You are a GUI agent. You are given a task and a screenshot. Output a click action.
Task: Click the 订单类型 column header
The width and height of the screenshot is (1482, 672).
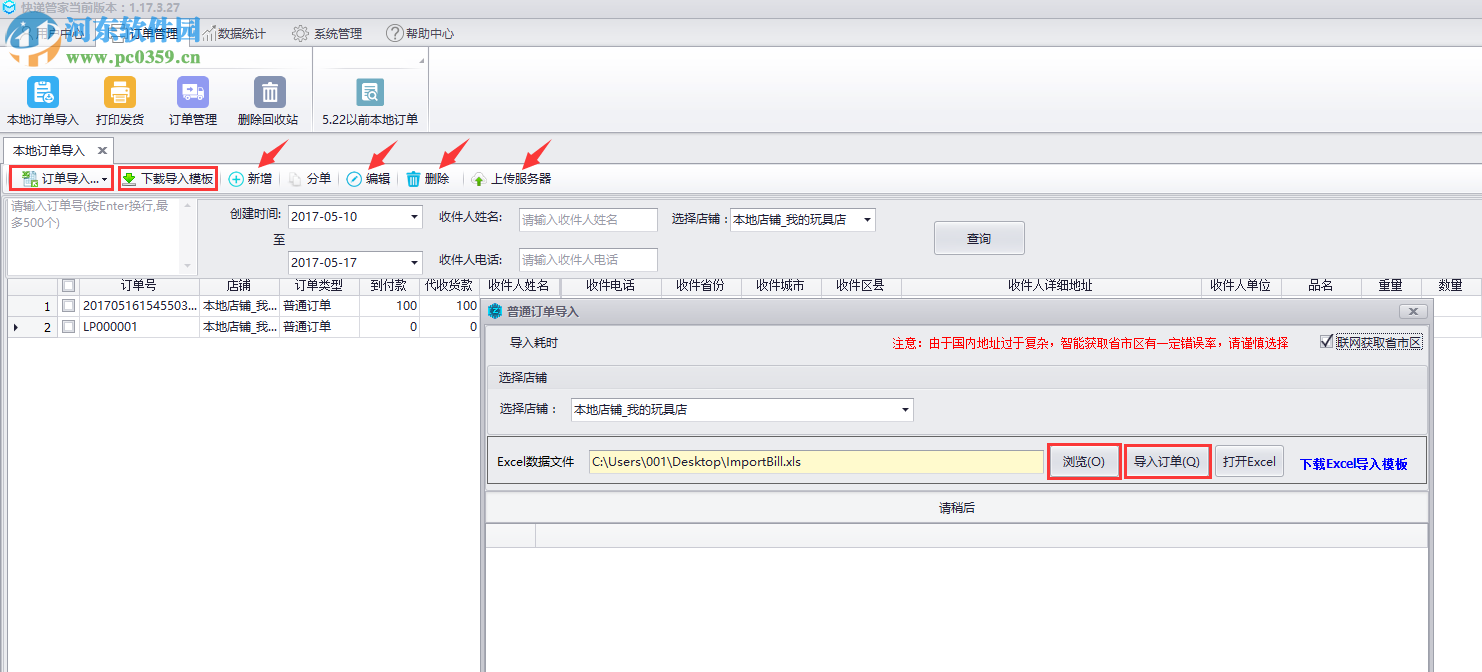tap(318, 286)
